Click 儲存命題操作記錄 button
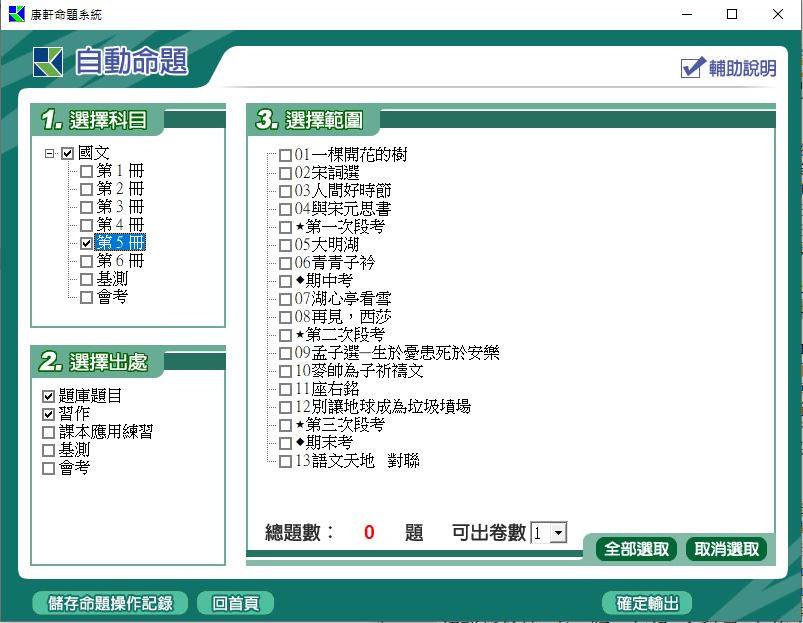Viewport: 803px width, 623px height. [x=110, y=603]
